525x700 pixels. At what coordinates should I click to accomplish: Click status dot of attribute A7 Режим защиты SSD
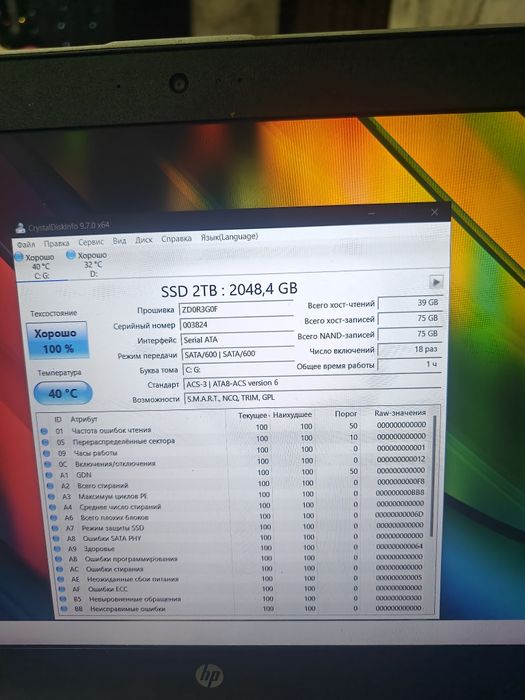point(55,528)
